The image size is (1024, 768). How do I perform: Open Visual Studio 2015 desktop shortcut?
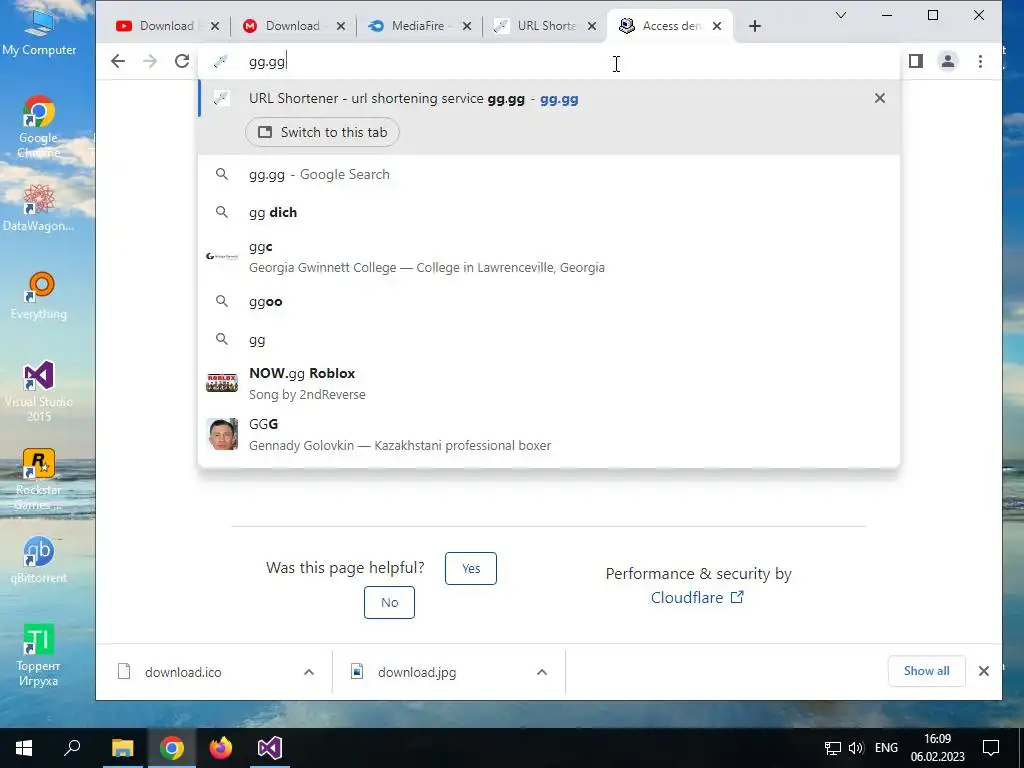[39, 391]
